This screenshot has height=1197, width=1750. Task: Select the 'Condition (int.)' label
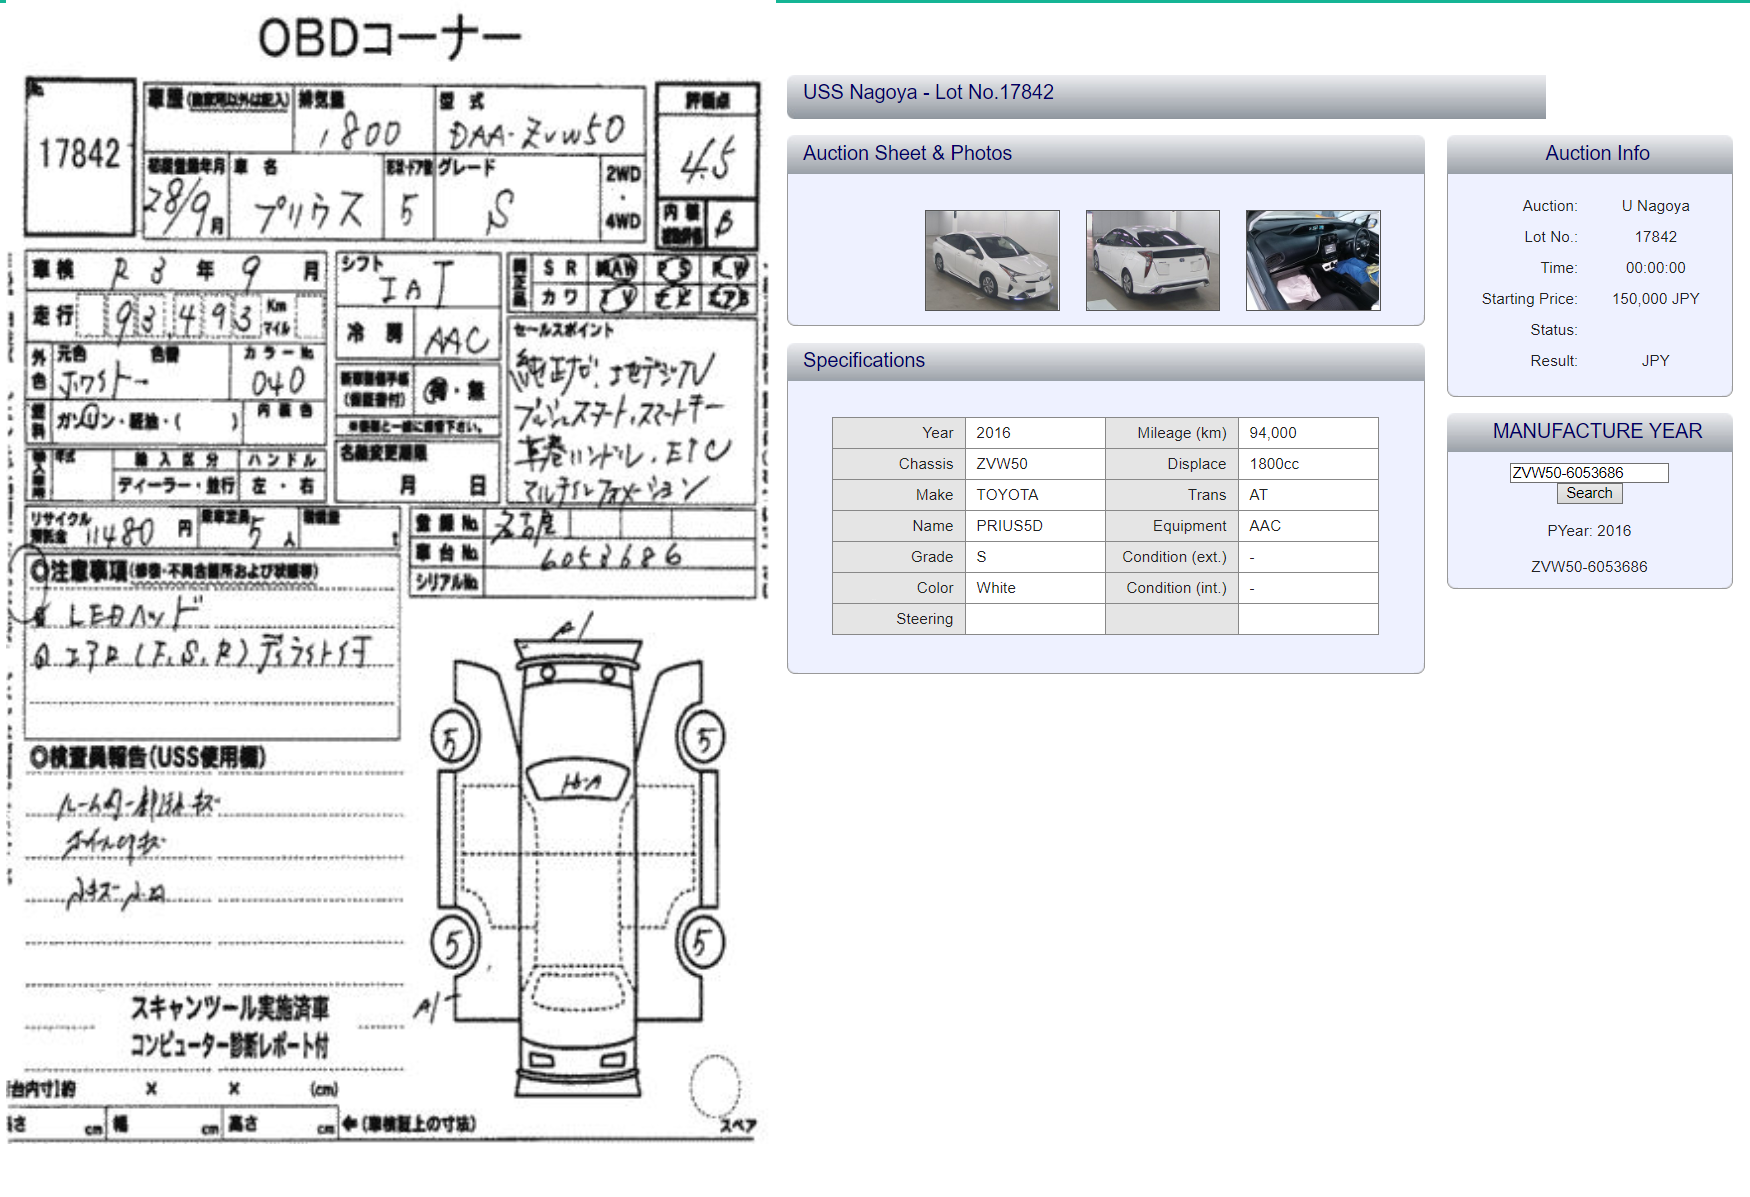point(1176,588)
